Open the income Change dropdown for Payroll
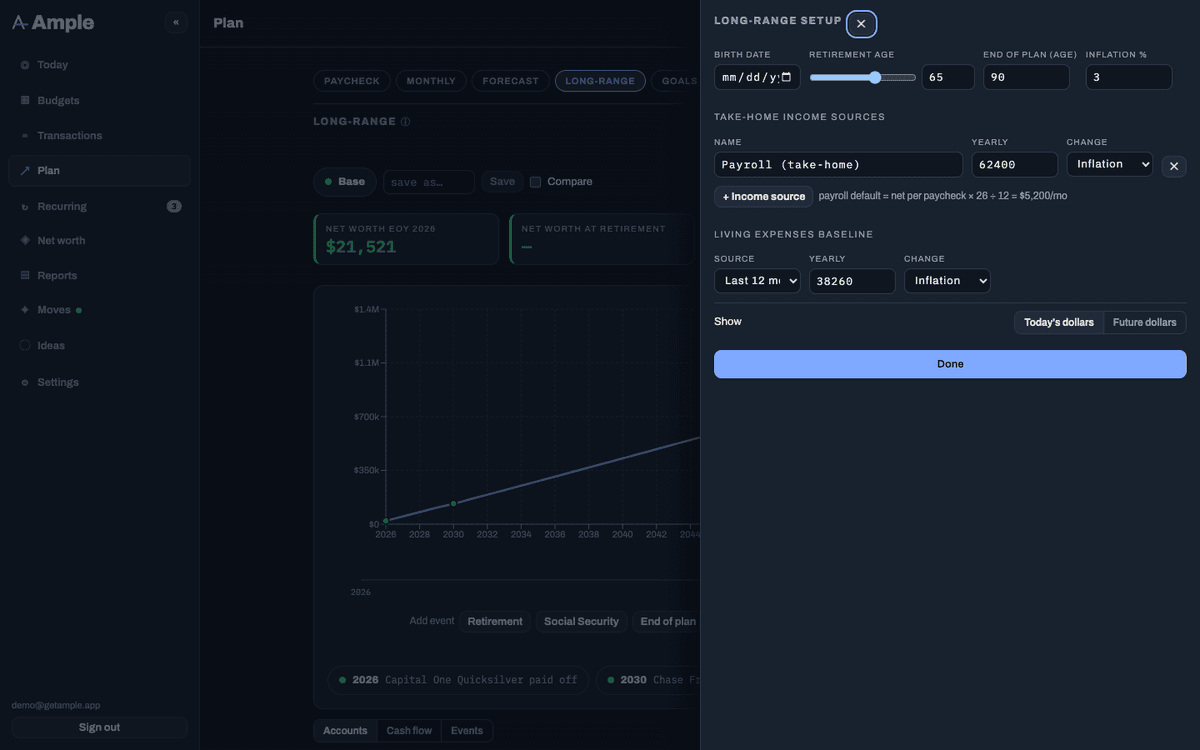The image size is (1200, 750). (1110, 164)
